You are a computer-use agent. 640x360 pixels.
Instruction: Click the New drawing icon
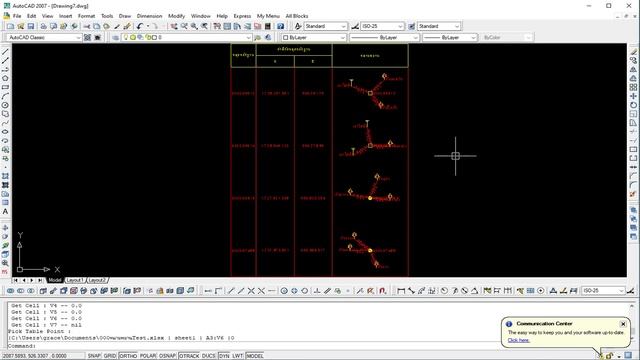(10, 26)
